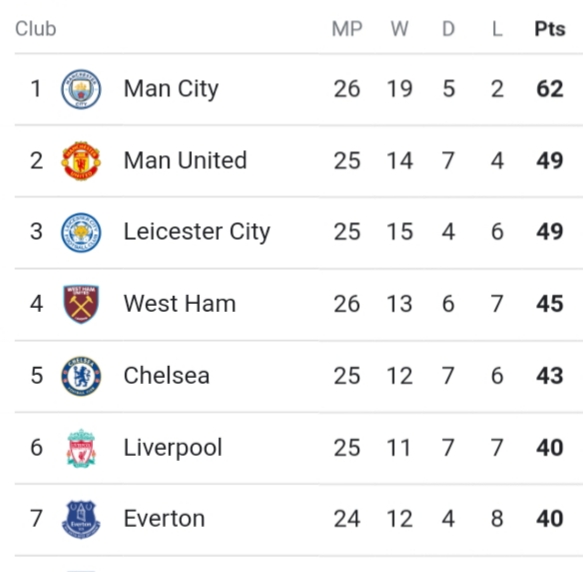This screenshot has width=583, height=572.
Task: Click the W column header
Action: [400, 29]
